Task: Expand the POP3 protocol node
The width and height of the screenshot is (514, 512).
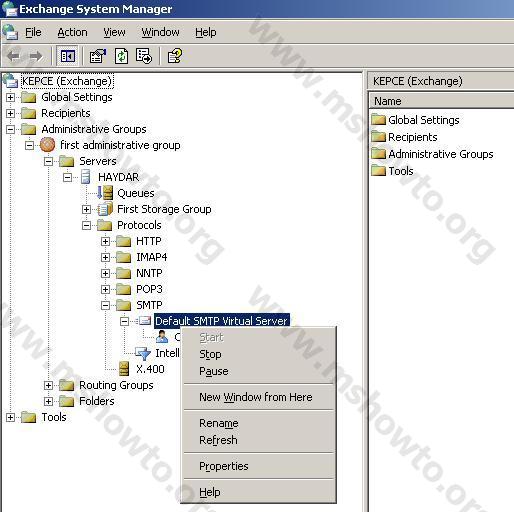Action: tap(105, 289)
